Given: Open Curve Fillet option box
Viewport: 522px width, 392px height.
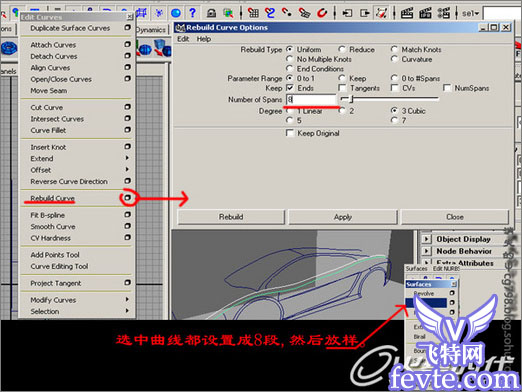Looking at the screenshot, I should [x=127, y=129].
